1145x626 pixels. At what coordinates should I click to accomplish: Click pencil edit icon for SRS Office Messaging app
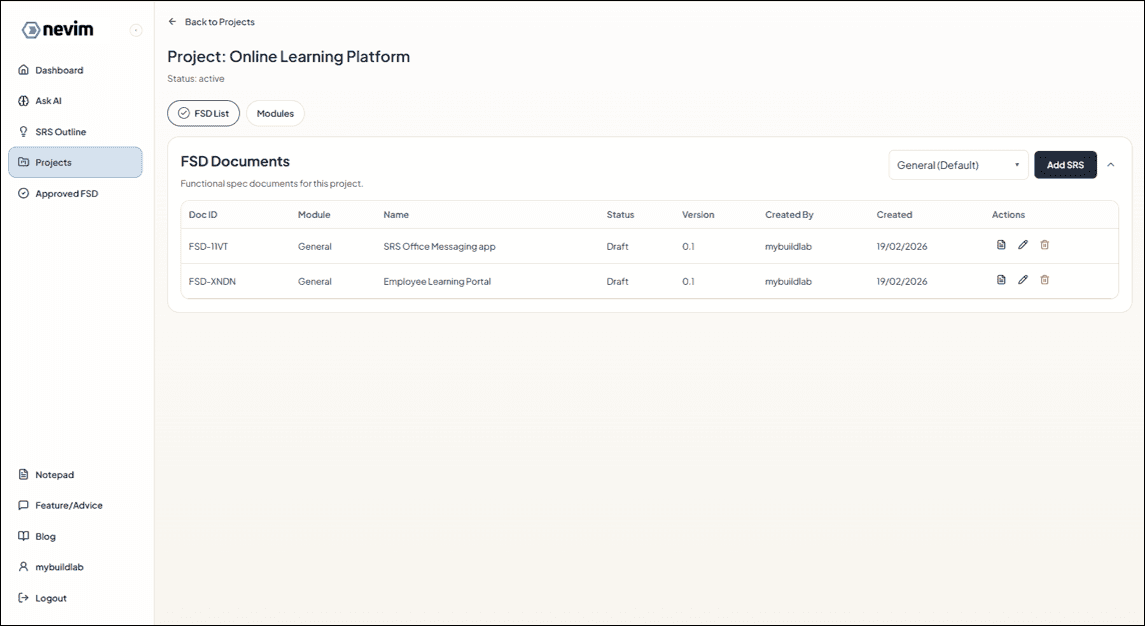point(1023,245)
